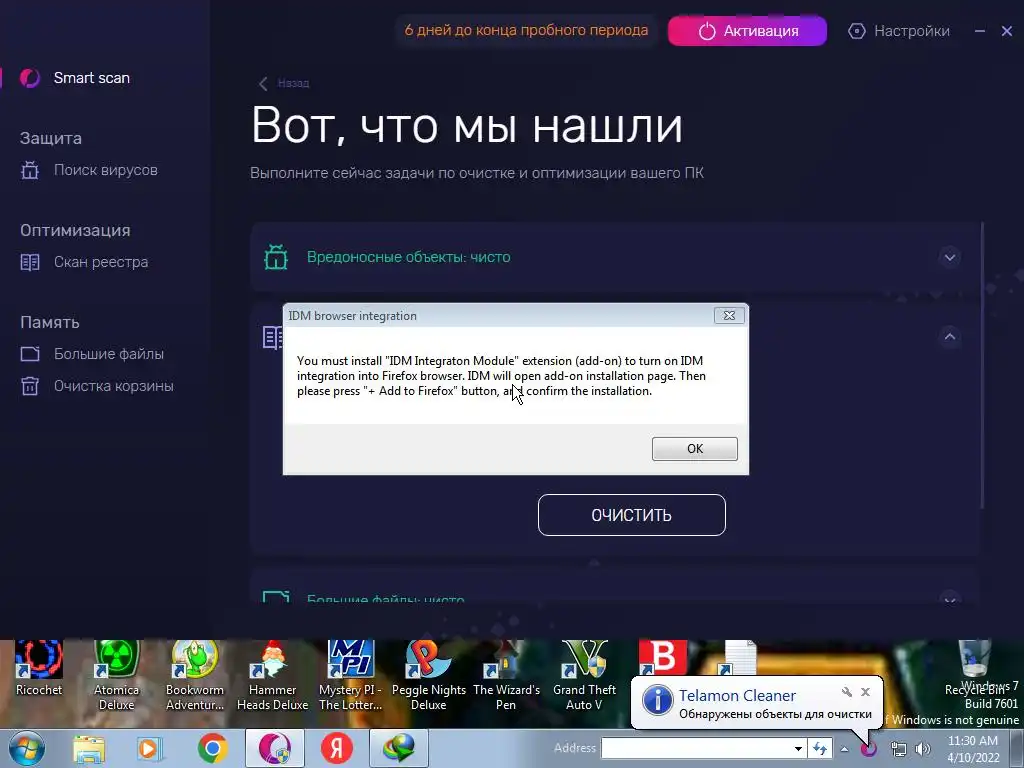Switch to Telamon Cleaner taskbar button
This screenshot has width=1024, height=768.
(x=275, y=748)
